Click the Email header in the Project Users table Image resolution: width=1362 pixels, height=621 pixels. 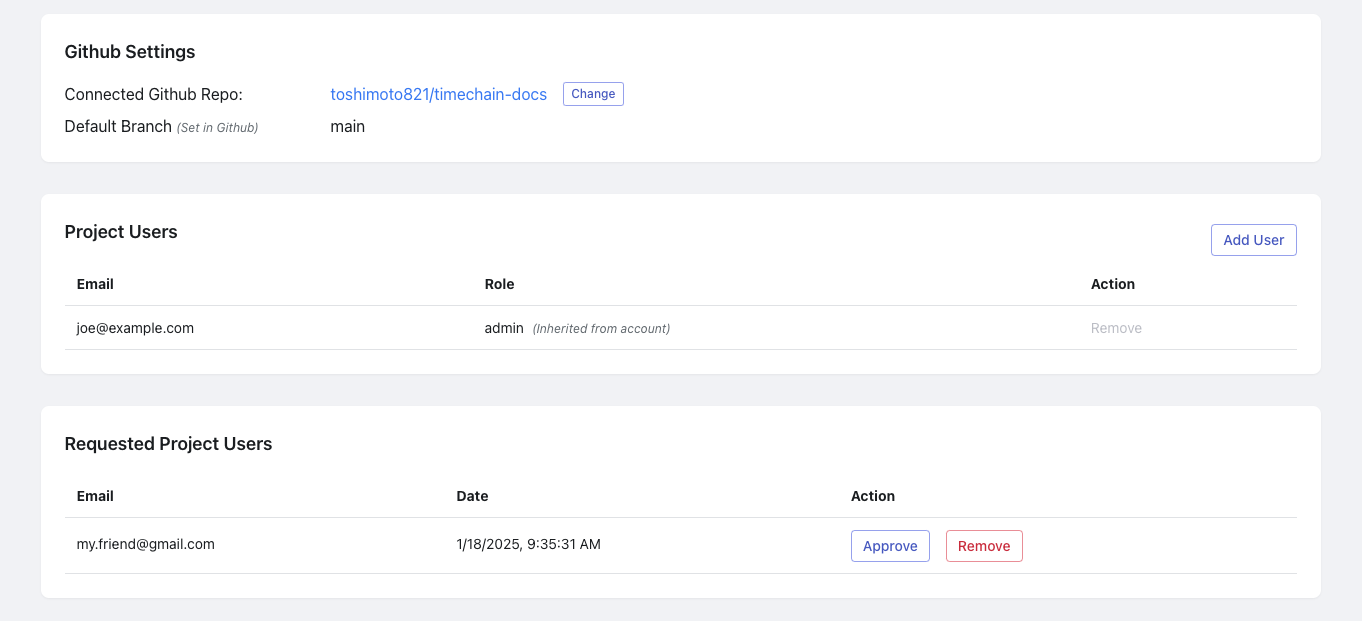95,284
